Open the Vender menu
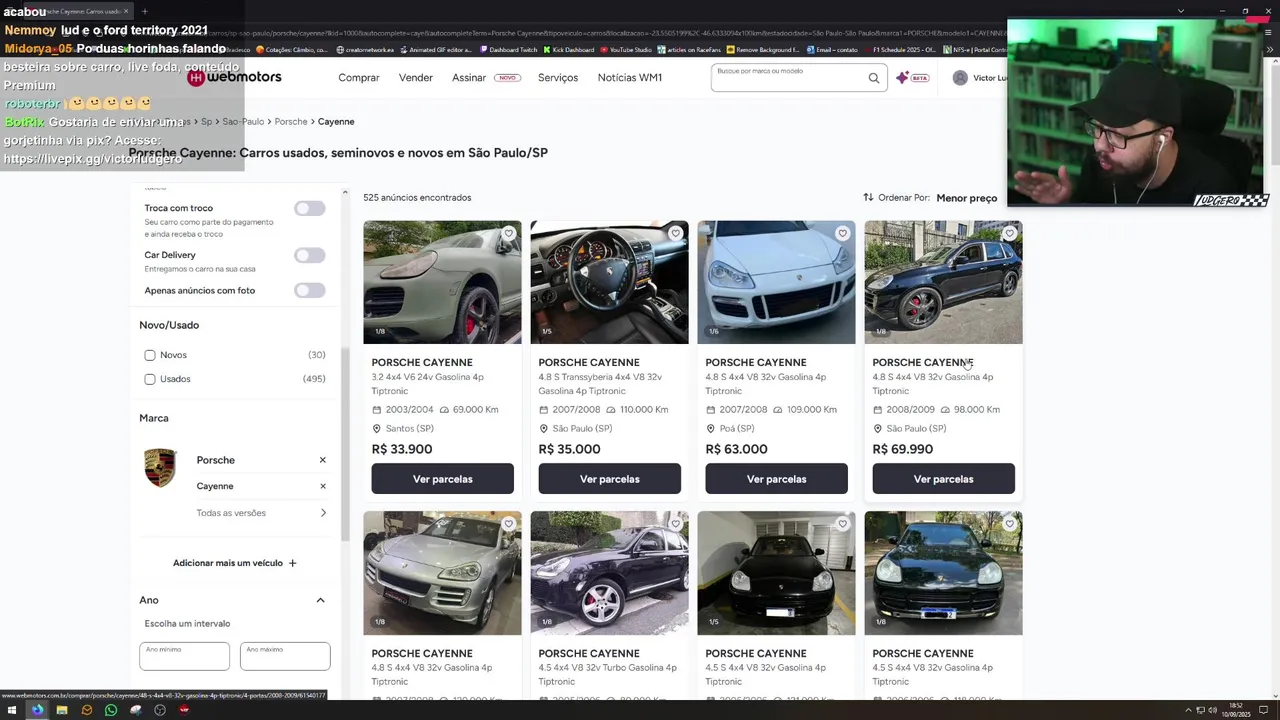This screenshot has height=720, width=1280. pyautogui.click(x=416, y=78)
